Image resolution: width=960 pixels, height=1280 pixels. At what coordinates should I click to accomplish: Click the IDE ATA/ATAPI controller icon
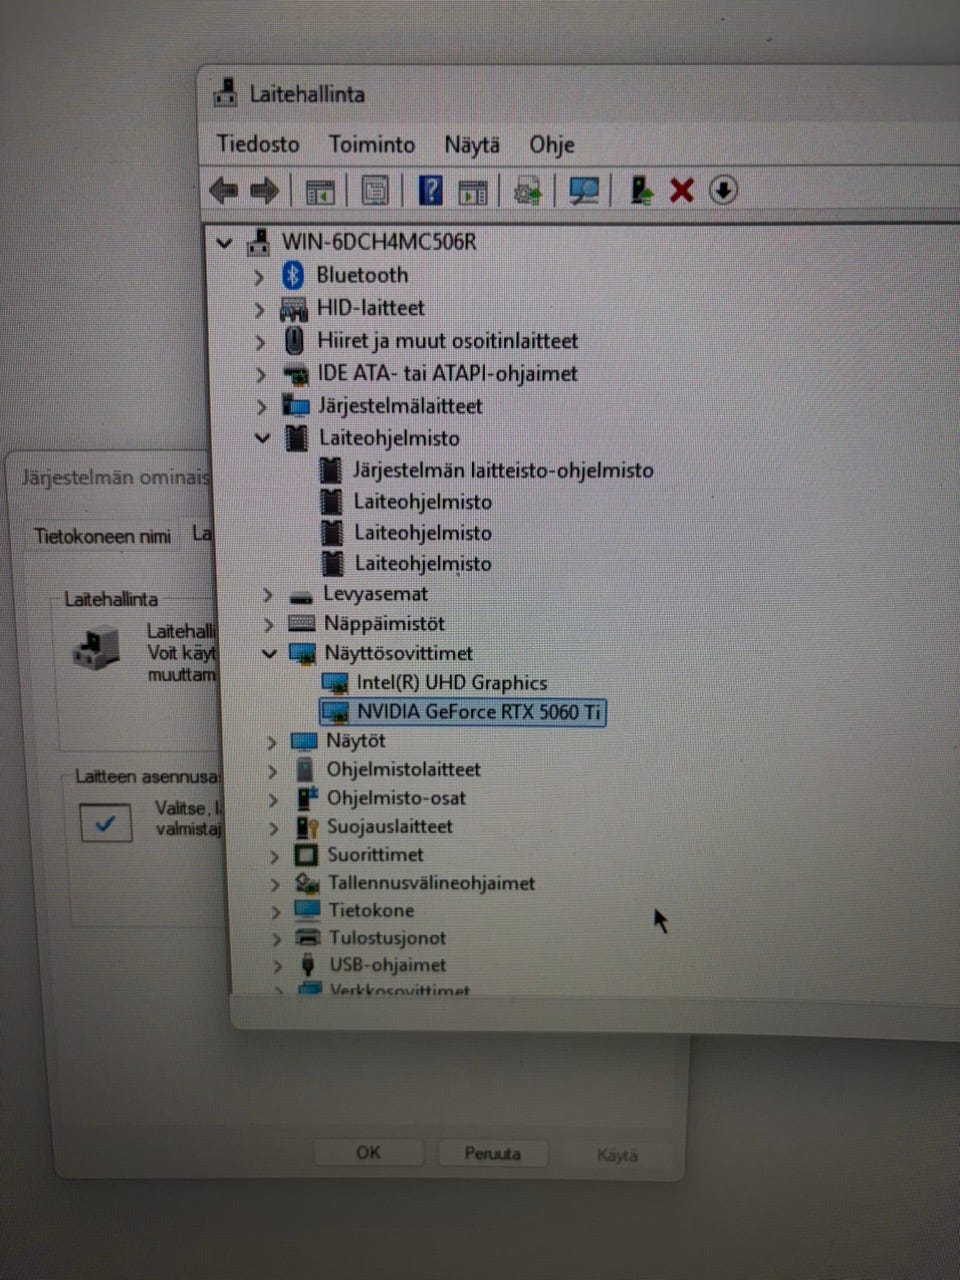(296, 375)
